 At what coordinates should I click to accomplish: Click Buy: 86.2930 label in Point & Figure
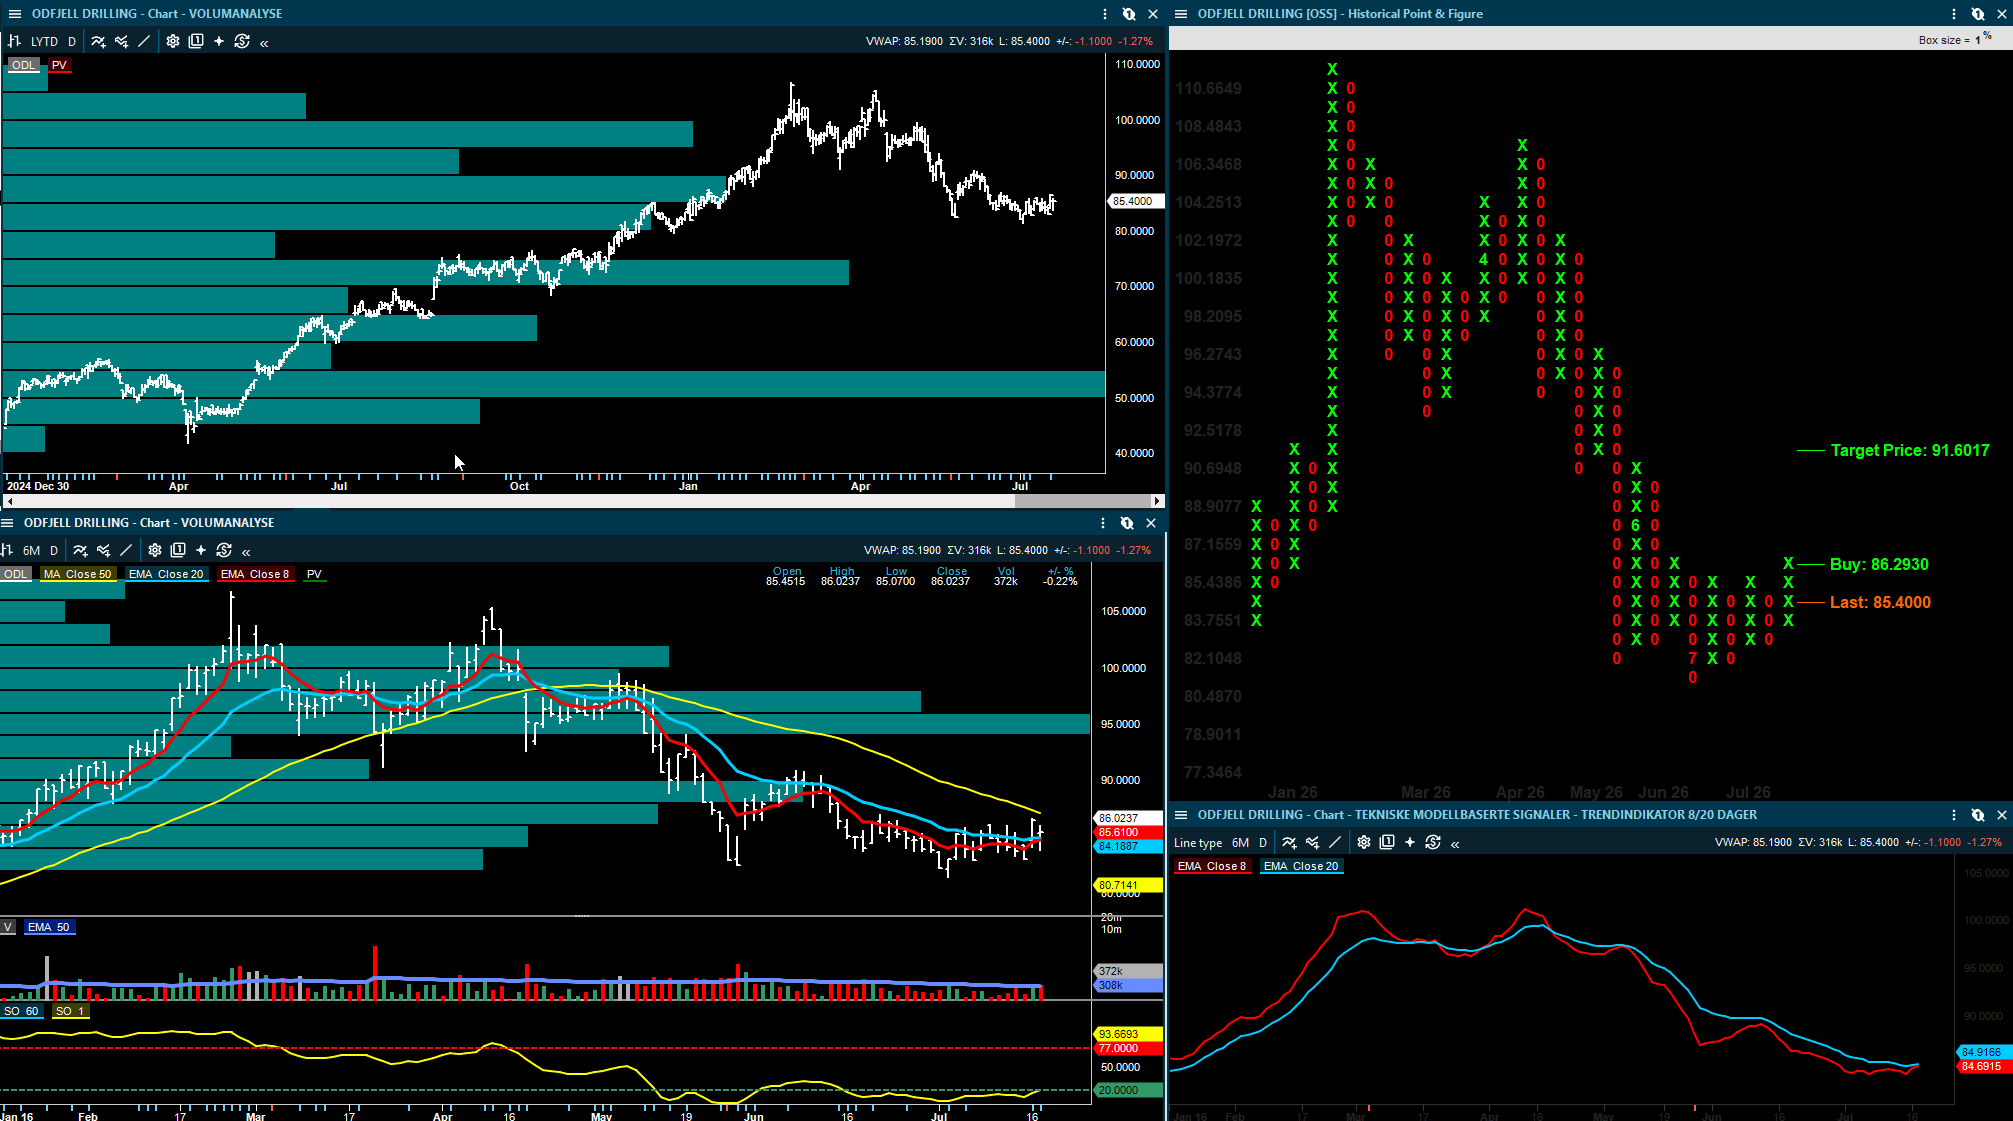point(1879,564)
